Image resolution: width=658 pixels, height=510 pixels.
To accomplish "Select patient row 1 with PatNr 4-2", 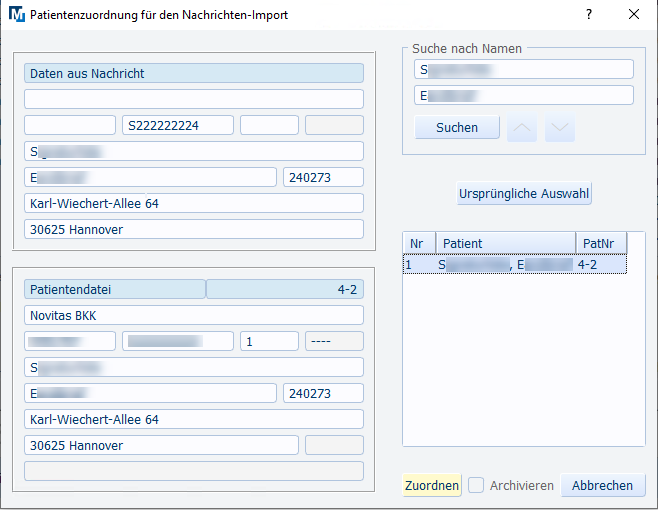I will tap(514, 264).
